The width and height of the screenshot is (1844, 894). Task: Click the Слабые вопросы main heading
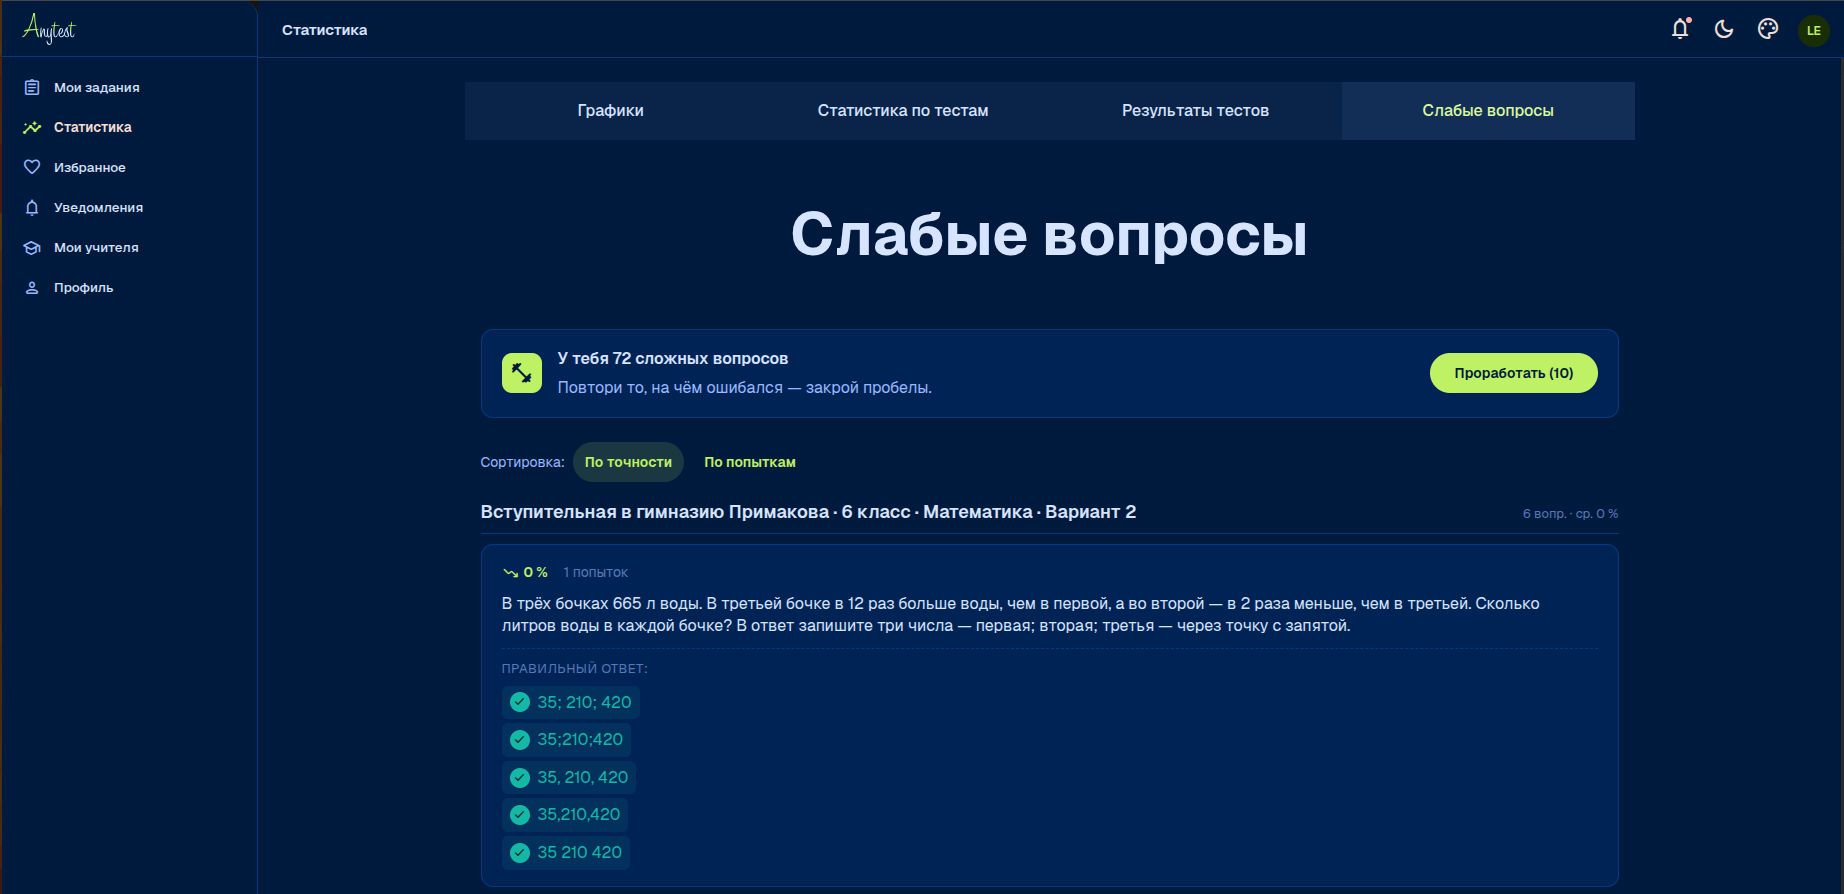(1049, 235)
